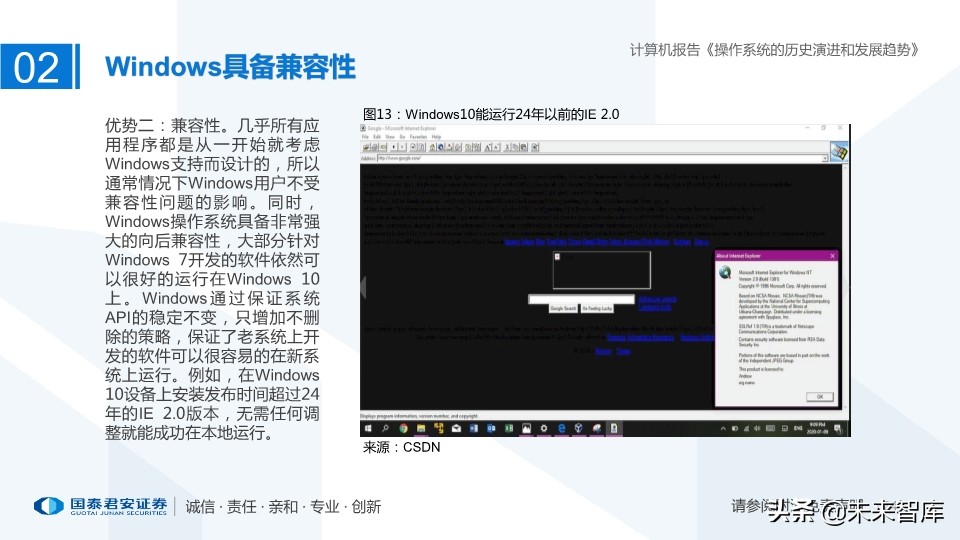Click the Back arrow toolbar button

click(x=394, y=147)
